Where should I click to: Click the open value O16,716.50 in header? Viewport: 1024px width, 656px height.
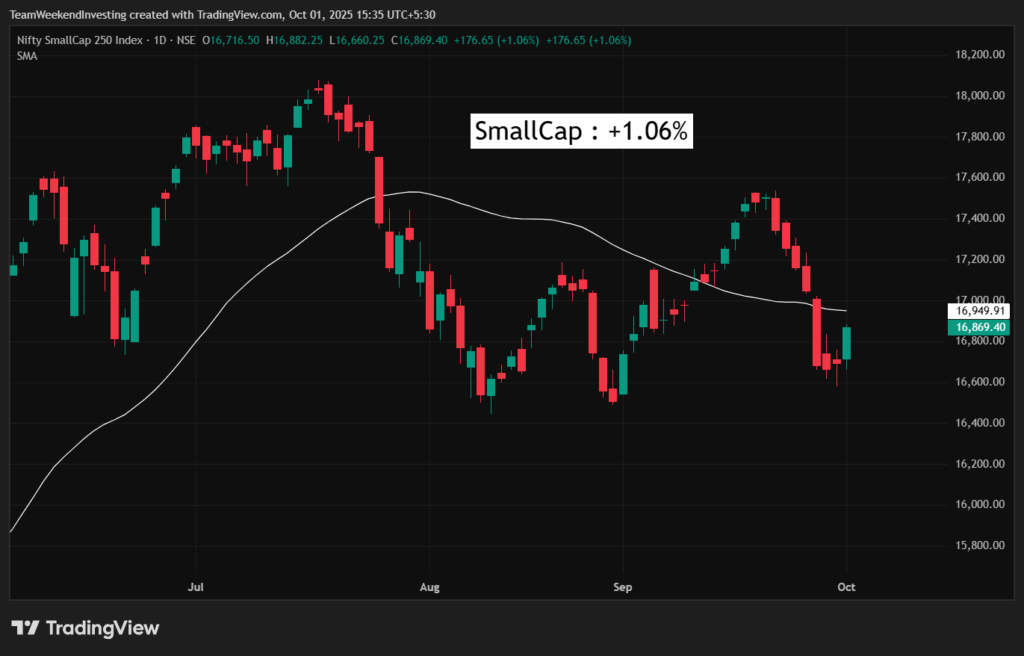click(x=232, y=40)
